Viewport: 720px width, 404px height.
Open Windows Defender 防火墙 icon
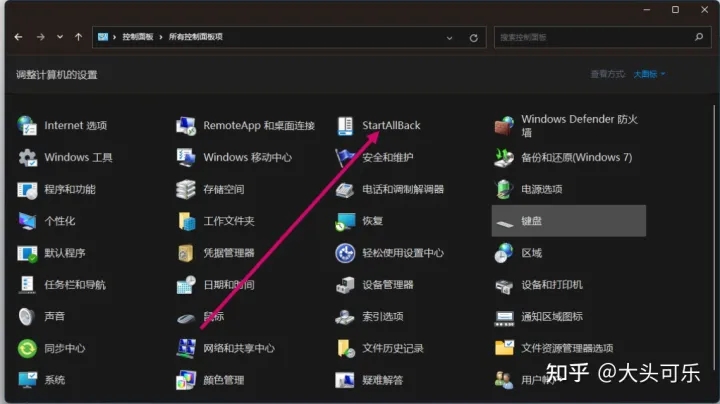pos(504,125)
